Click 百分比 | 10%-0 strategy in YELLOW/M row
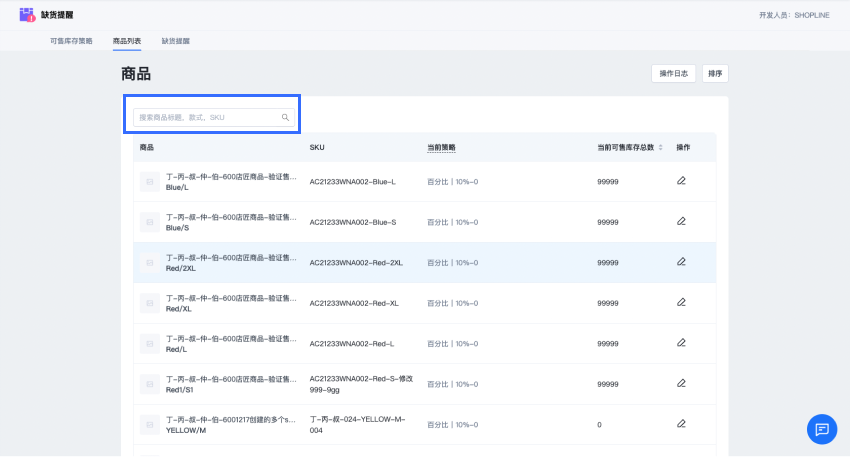 [x=453, y=425]
